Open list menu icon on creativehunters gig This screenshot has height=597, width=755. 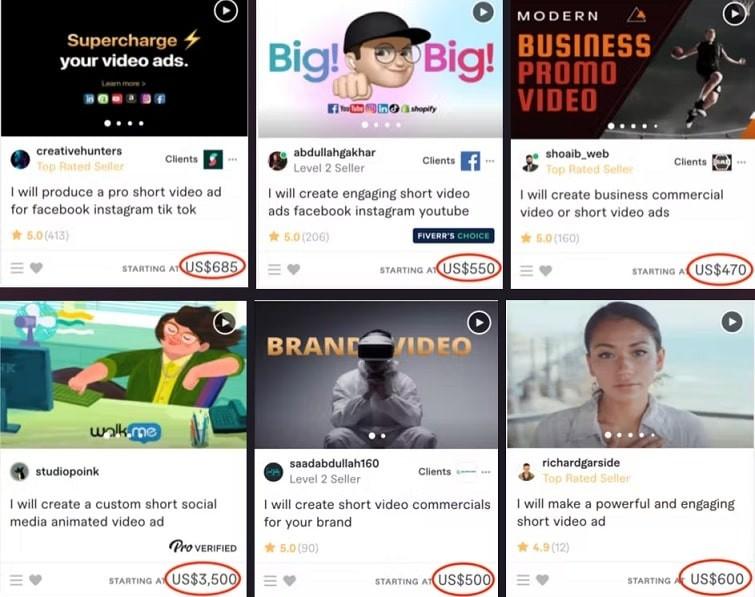[x=17, y=268]
